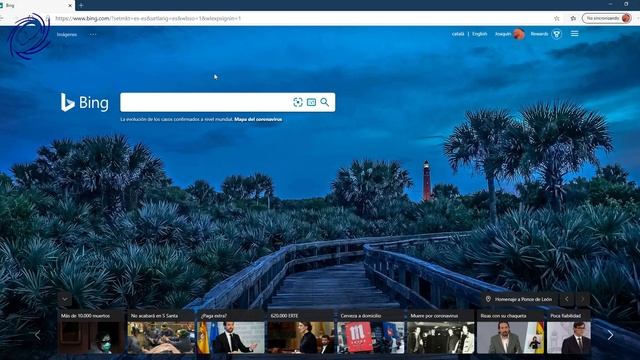
Task: Show the next background image
Action: 582,299
